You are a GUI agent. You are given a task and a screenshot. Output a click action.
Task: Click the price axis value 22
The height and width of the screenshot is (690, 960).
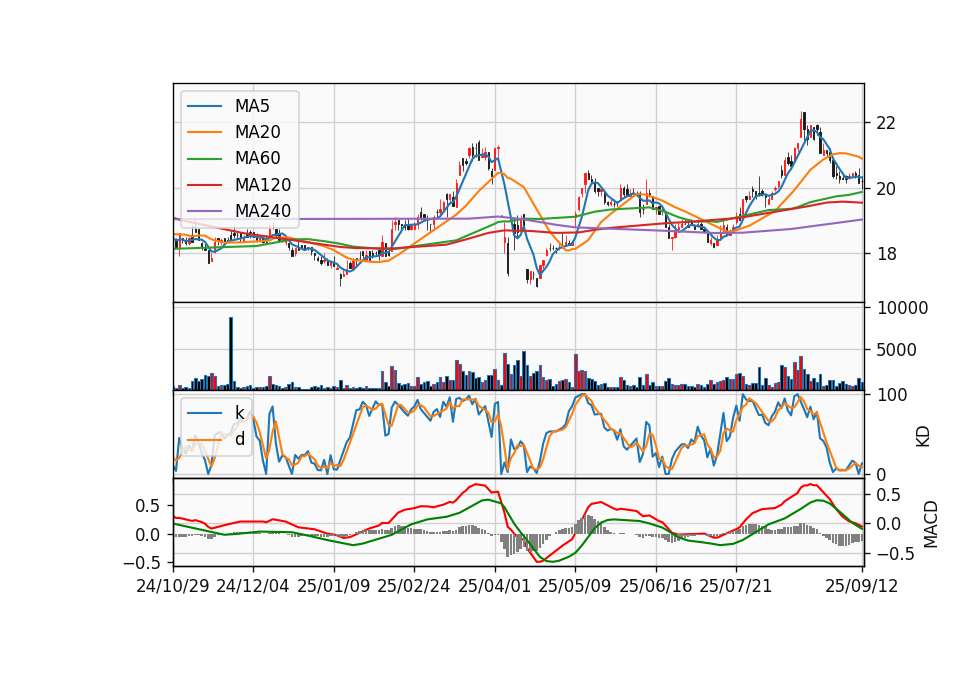click(886, 123)
